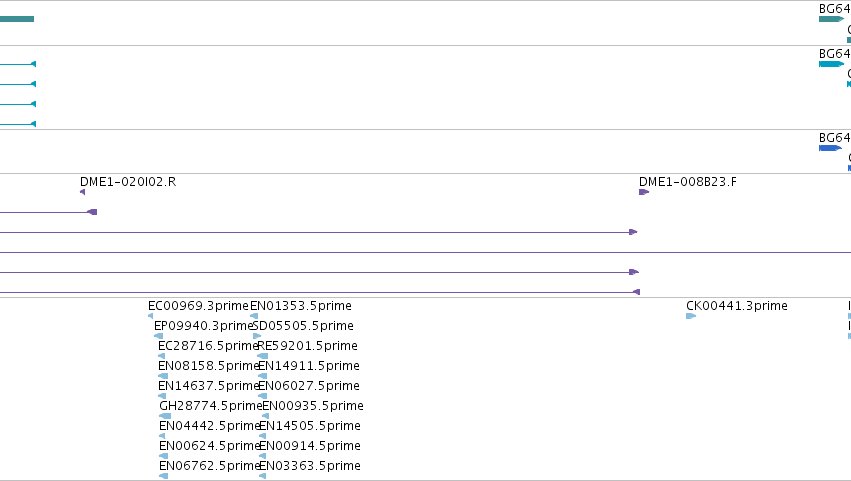Image resolution: width=851 pixels, height=481 pixels.
Task: Select the DME1-008B23.F feature label
Action: (x=688, y=182)
